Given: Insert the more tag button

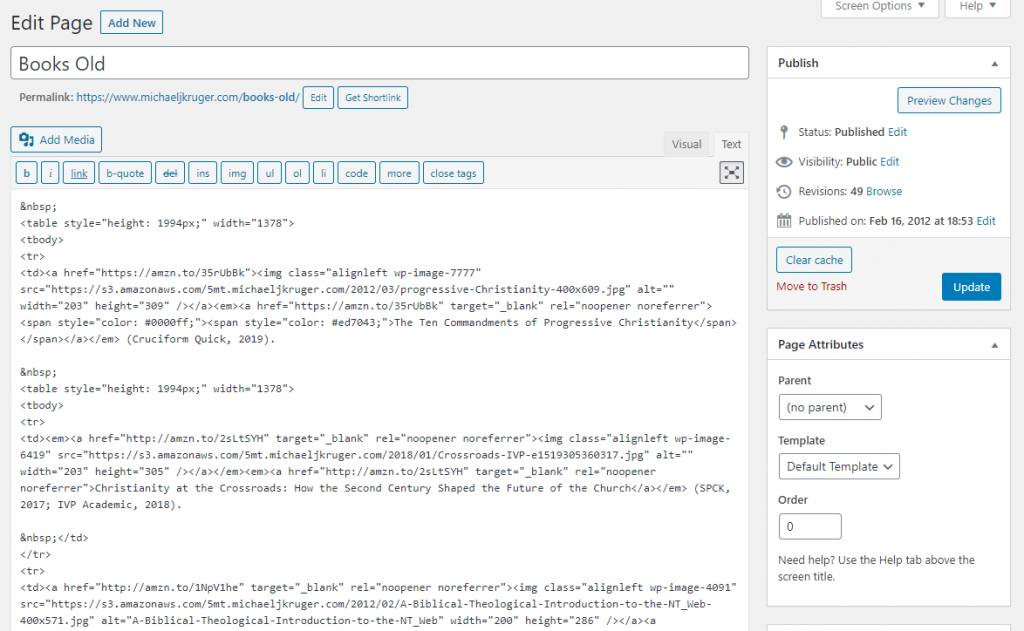Looking at the screenshot, I should (399, 173).
